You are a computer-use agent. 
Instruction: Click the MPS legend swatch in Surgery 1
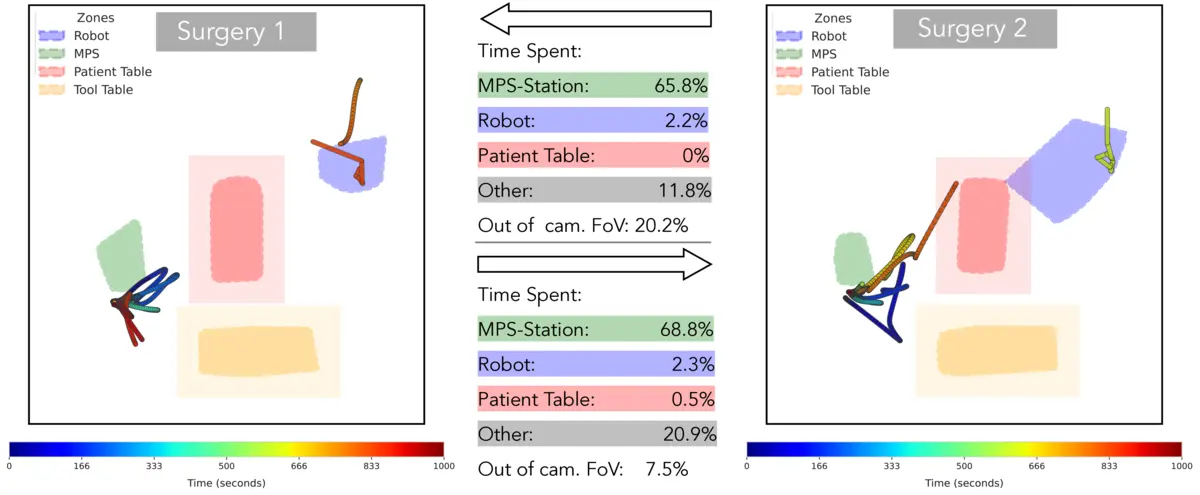[50, 54]
